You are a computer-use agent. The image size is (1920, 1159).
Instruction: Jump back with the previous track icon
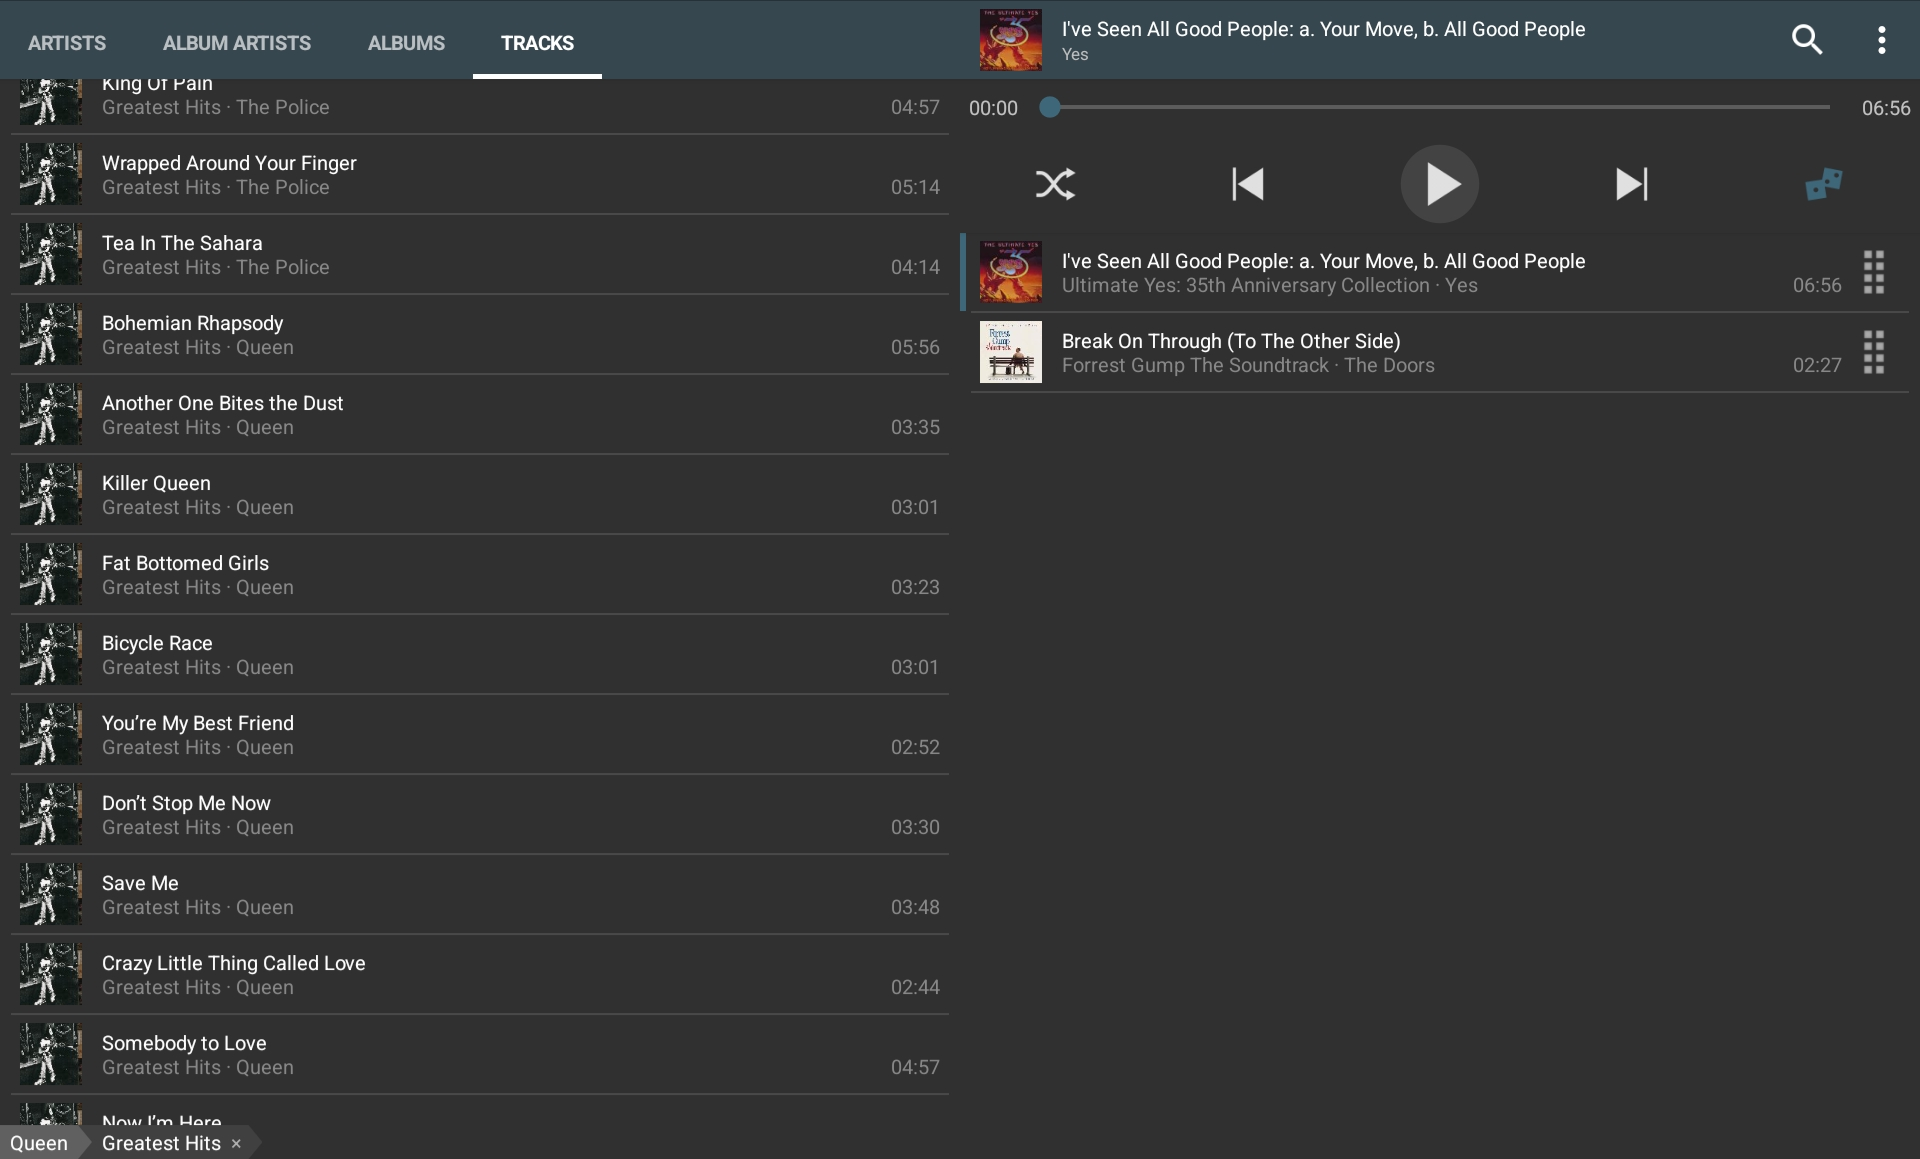coord(1247,184)
